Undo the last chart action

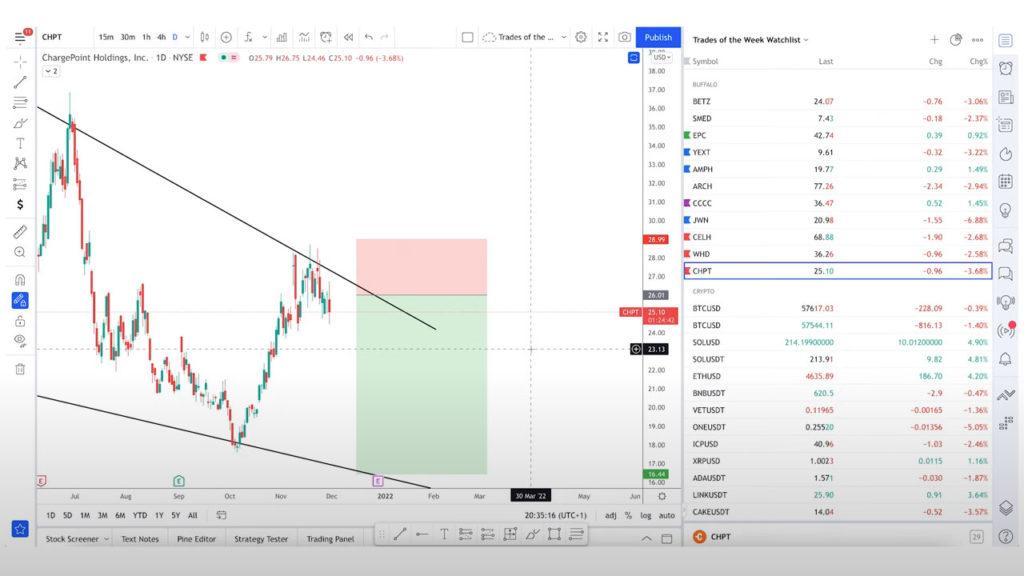click(x=369, y=37)
